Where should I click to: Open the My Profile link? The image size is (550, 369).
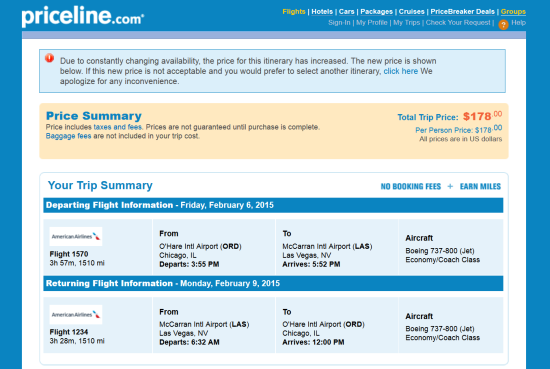(x=372, y=23)
